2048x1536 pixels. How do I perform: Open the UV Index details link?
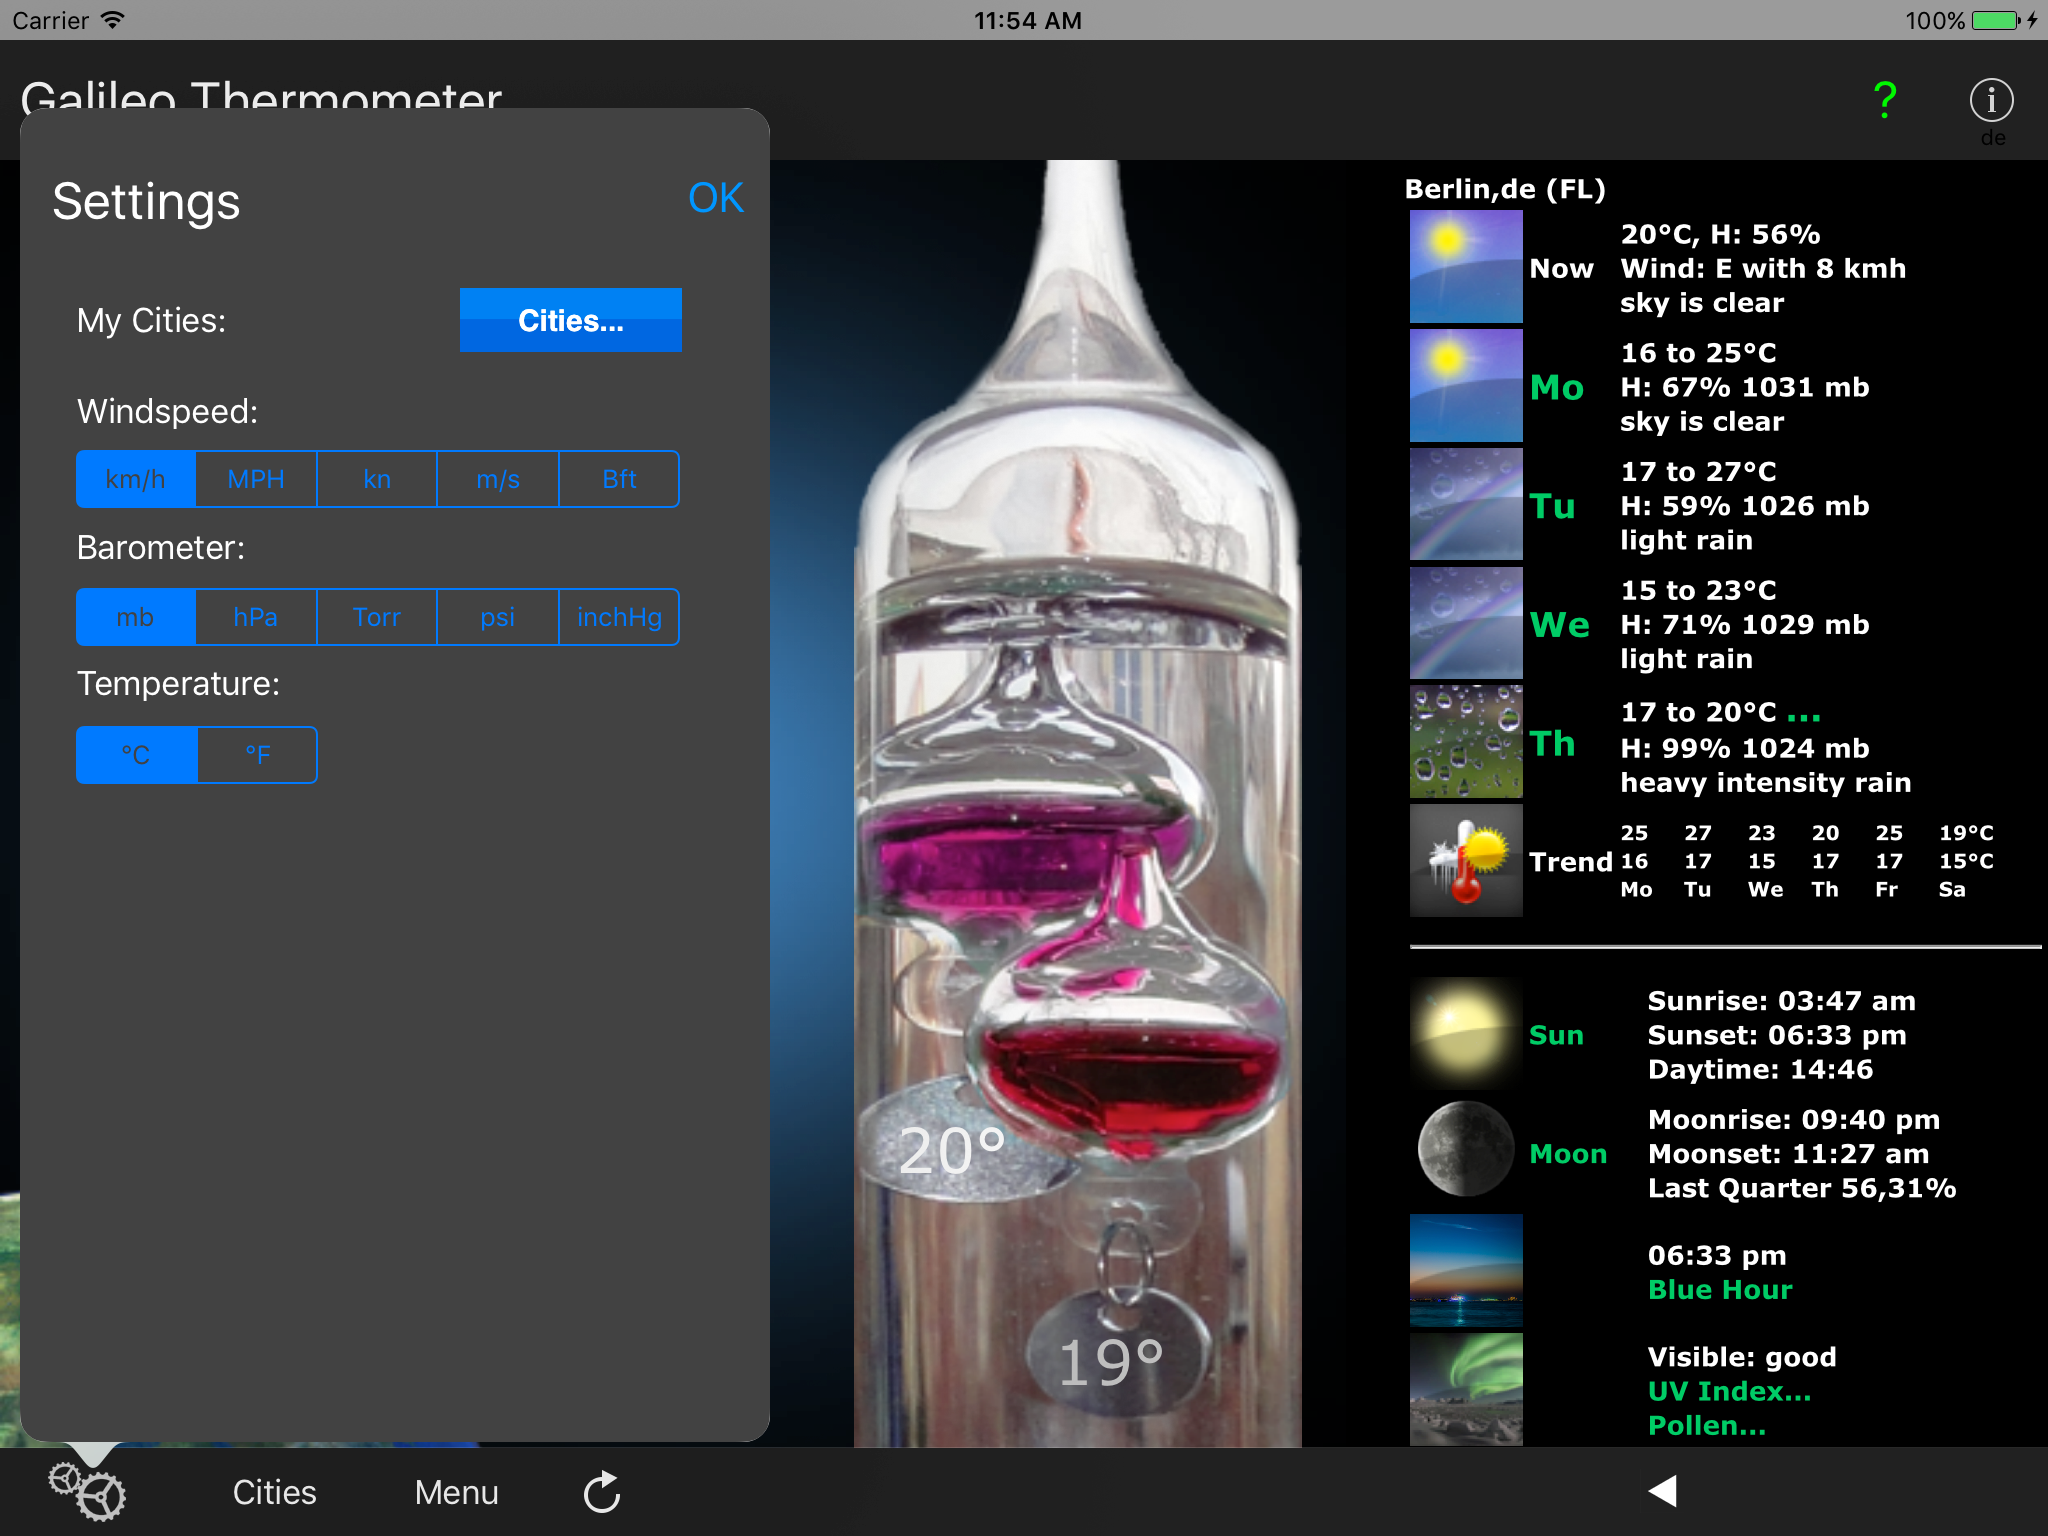pos(1729,1391)
